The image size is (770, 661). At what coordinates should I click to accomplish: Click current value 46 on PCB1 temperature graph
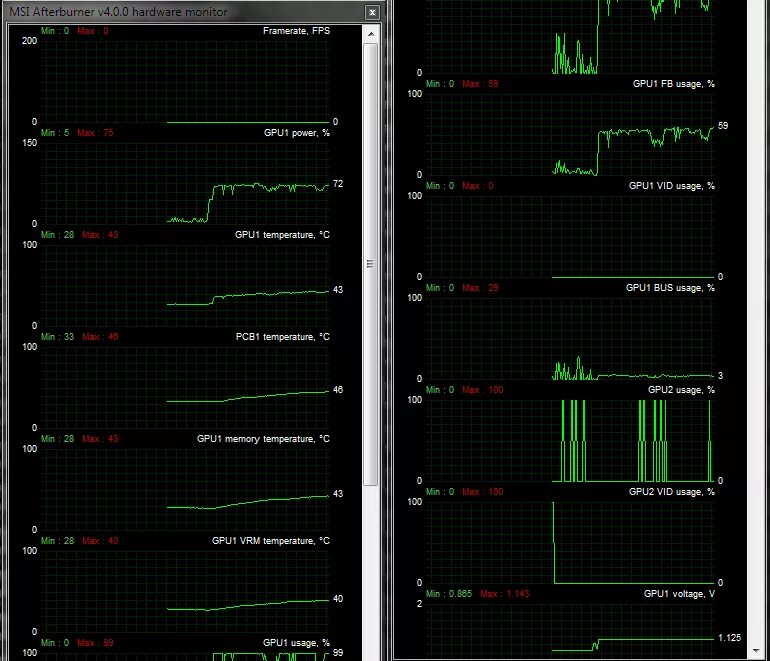[x=338, y=390]
